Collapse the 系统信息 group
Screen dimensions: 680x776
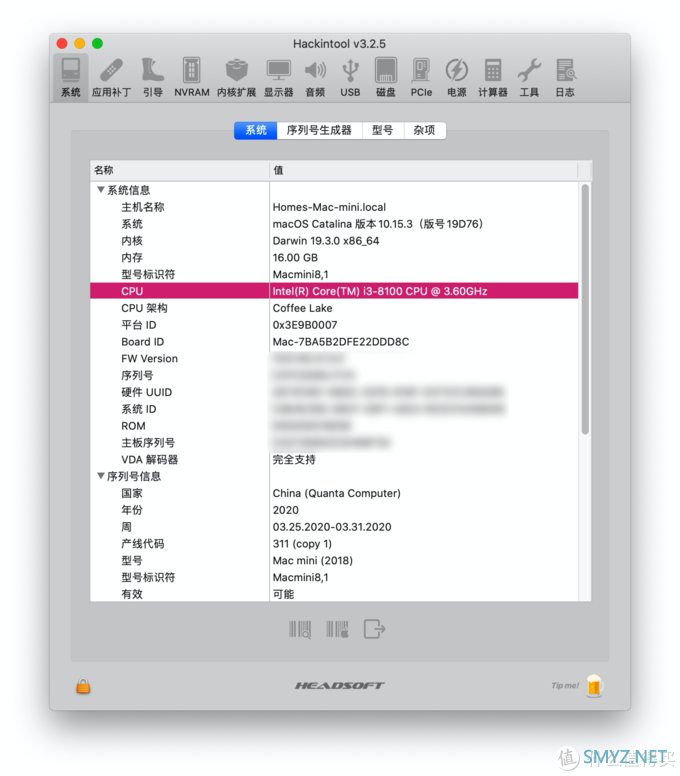[101, 190]
